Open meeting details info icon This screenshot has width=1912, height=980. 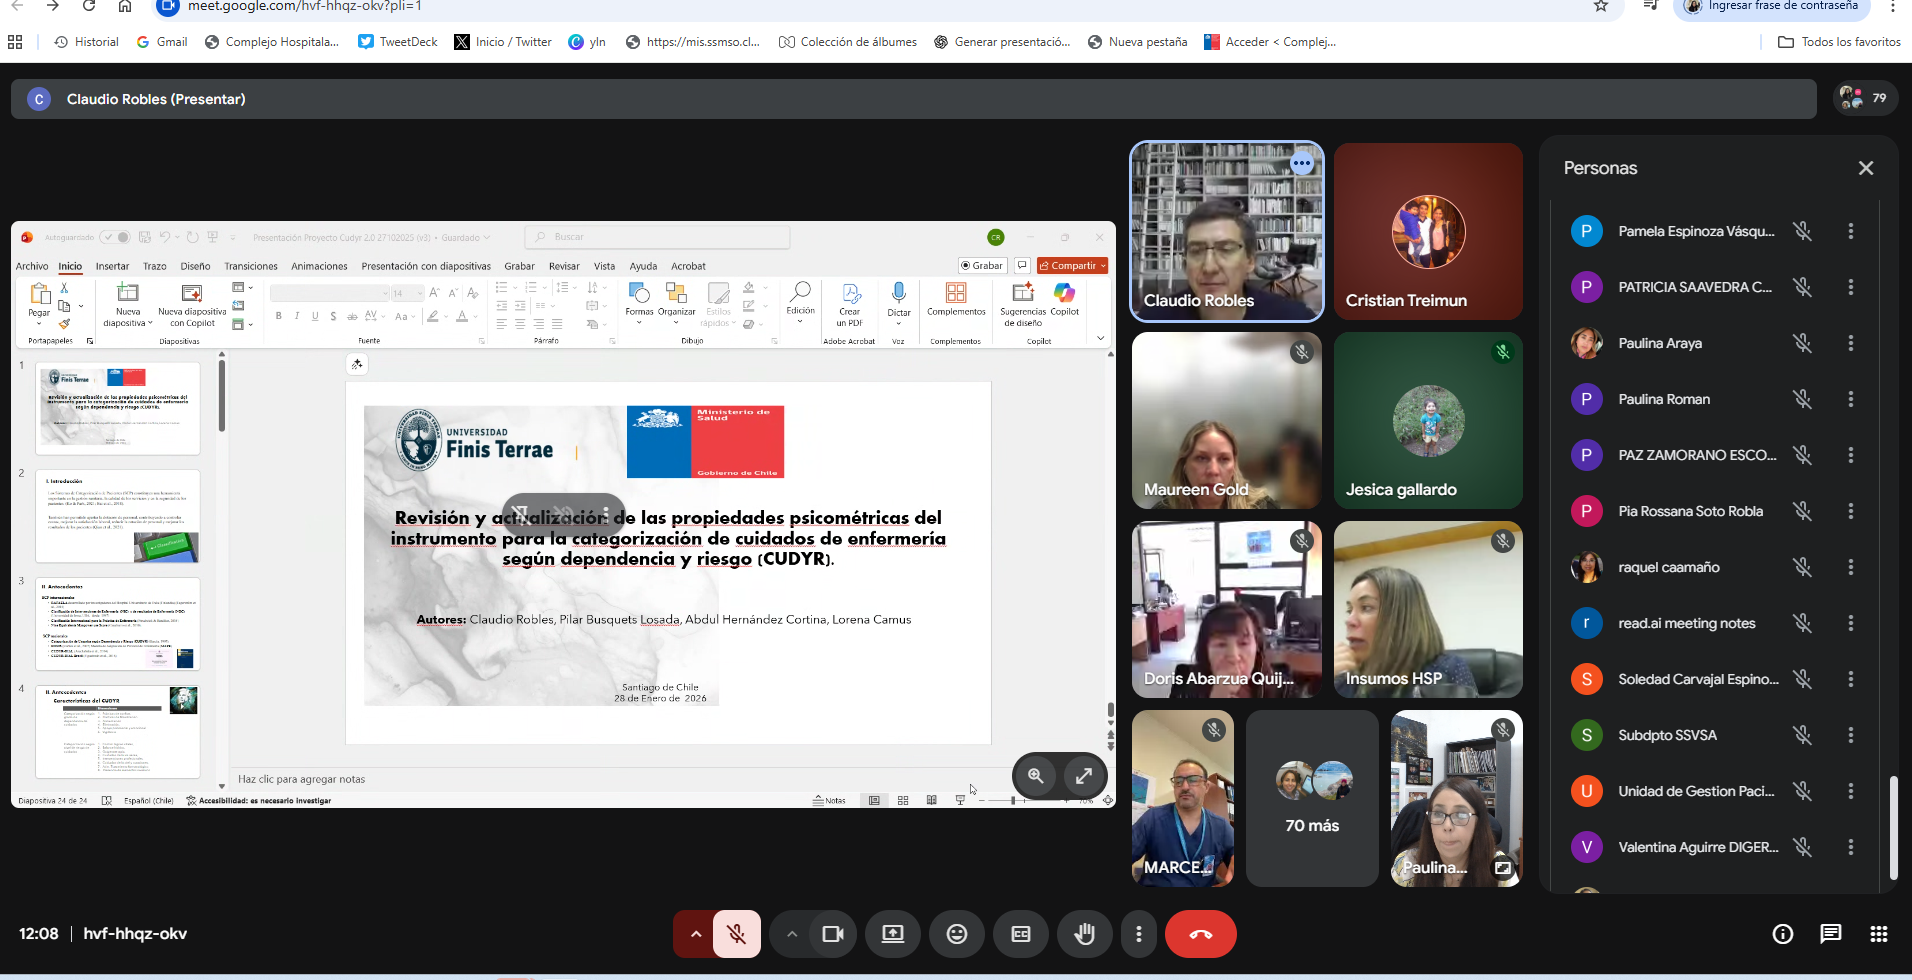tap(1782, 934)
